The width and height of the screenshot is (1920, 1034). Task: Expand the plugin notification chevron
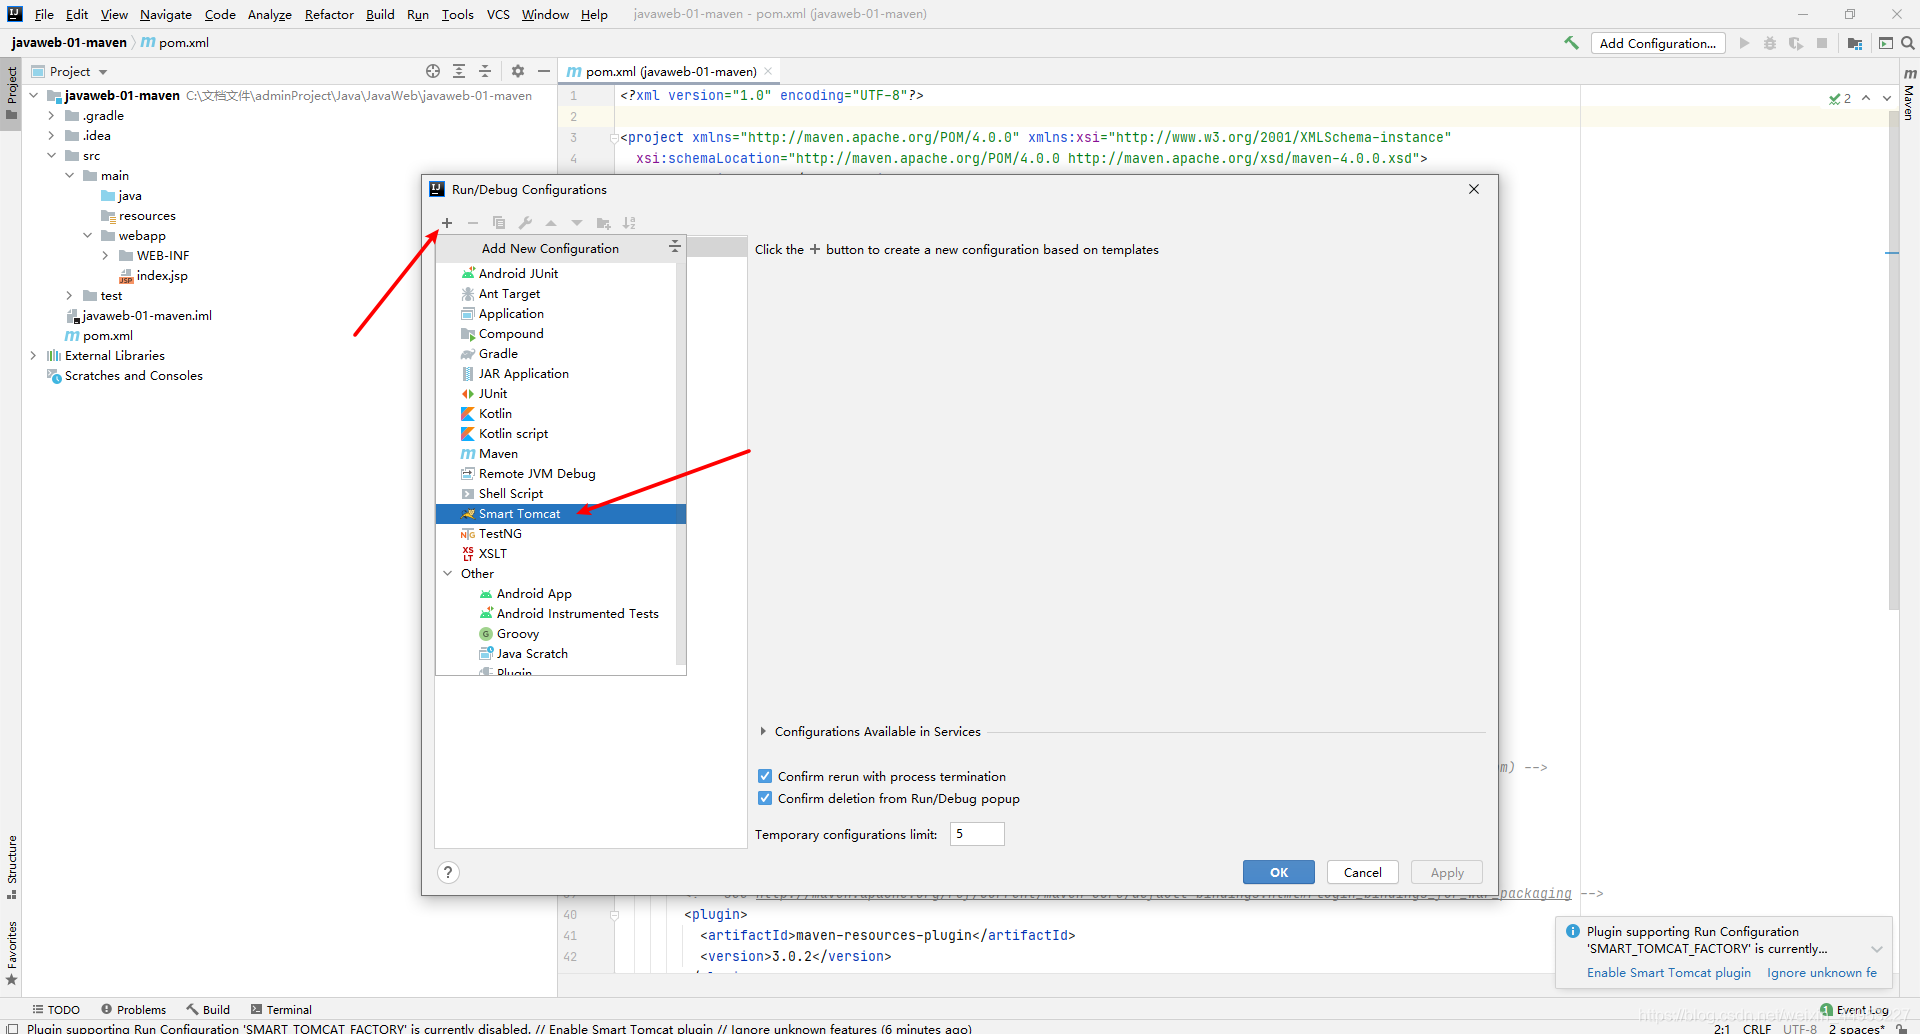(1877, 949)
